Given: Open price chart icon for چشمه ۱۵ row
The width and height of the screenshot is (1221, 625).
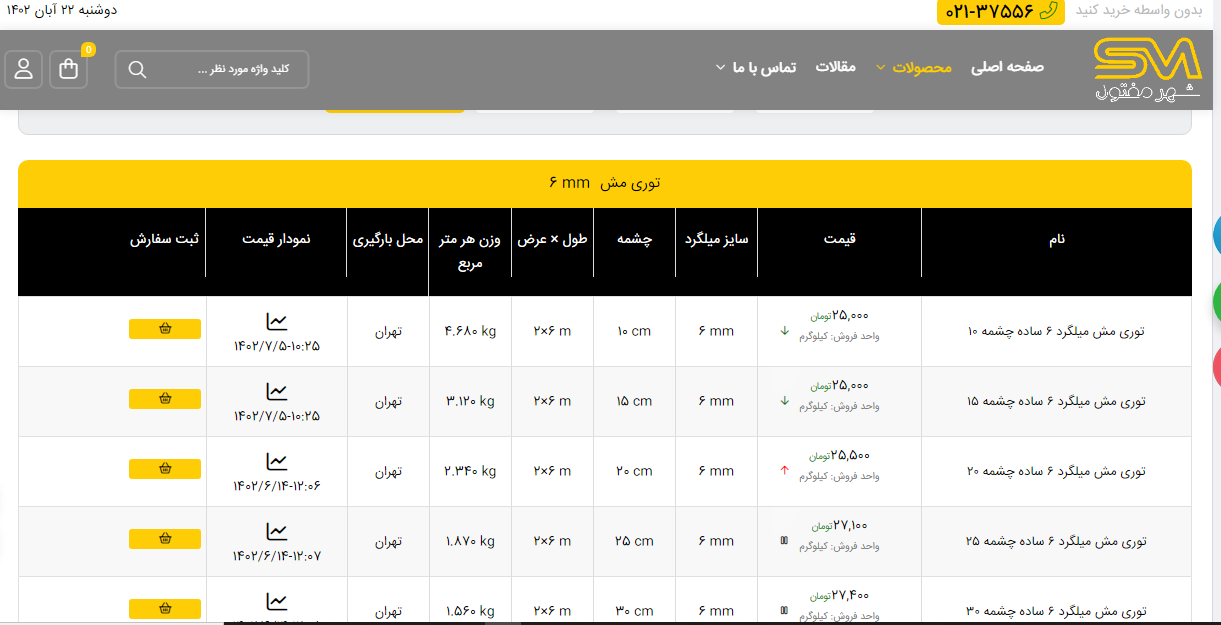Looking at the screenshot, I should 277,392.
